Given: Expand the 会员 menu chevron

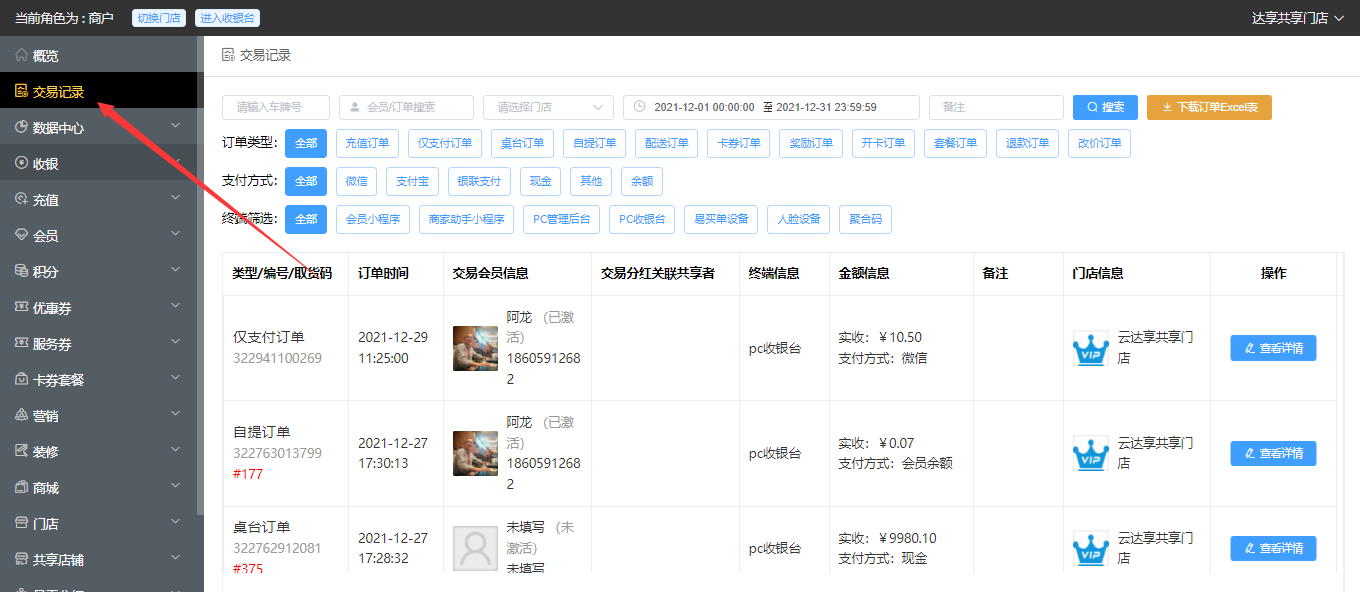Looking at the screenshot, I should tap(176, 235).
